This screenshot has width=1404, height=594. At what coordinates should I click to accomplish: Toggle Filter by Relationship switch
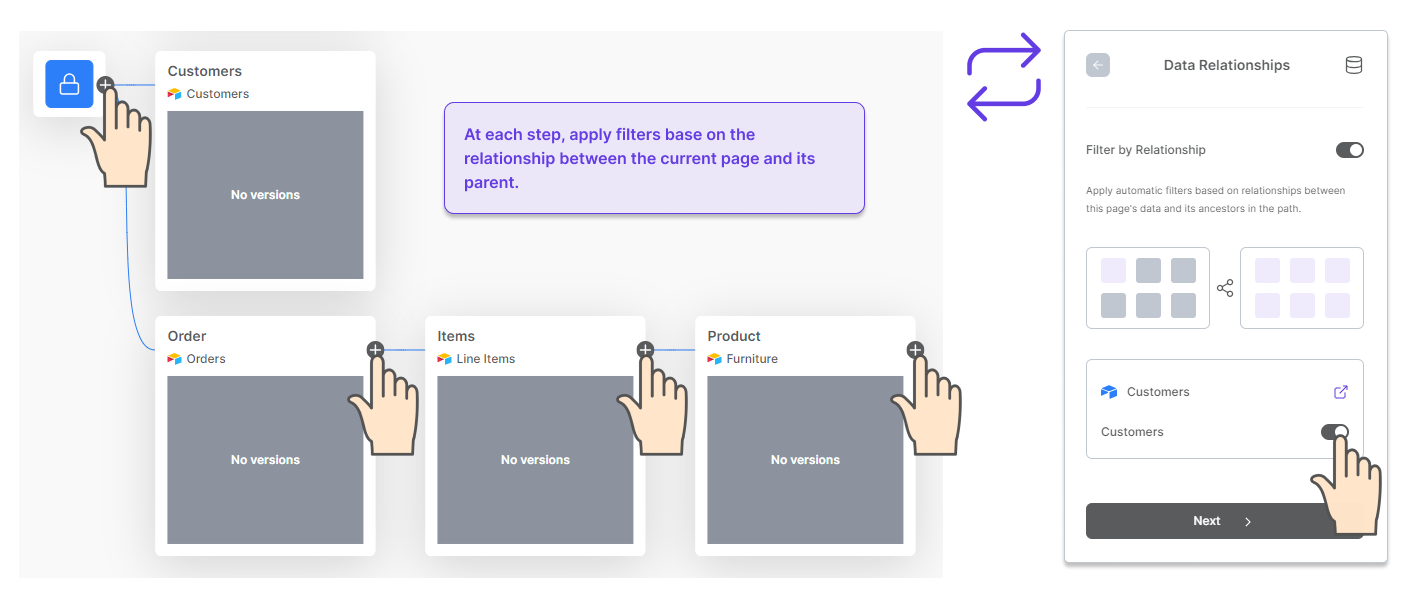(1350, 150)
